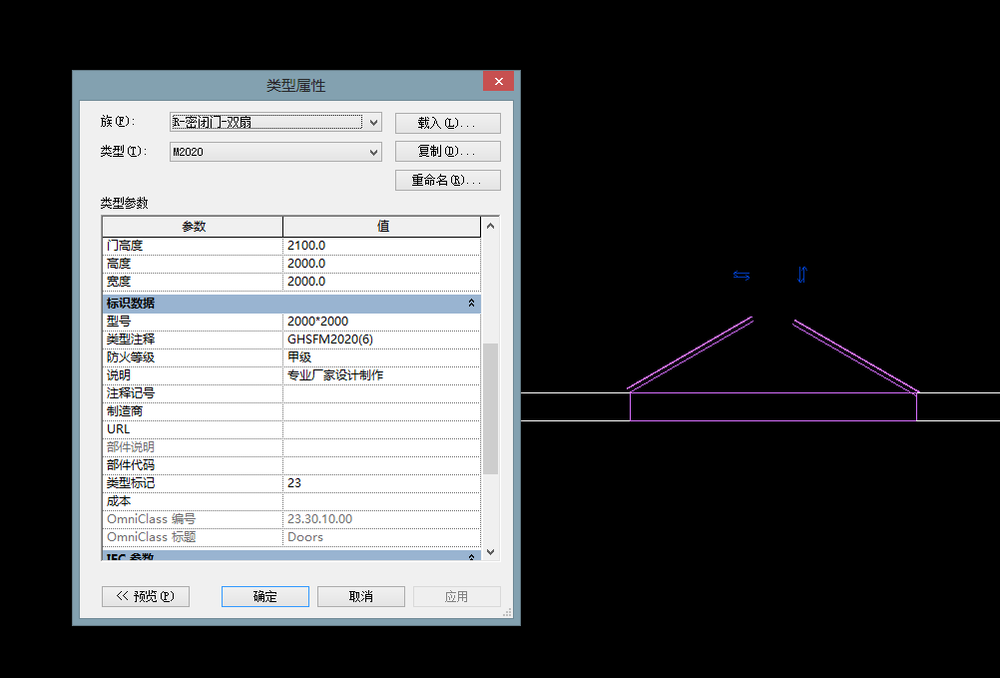Select the 型号 parameter name
The image size is (1000, 678).
[193, 321]
